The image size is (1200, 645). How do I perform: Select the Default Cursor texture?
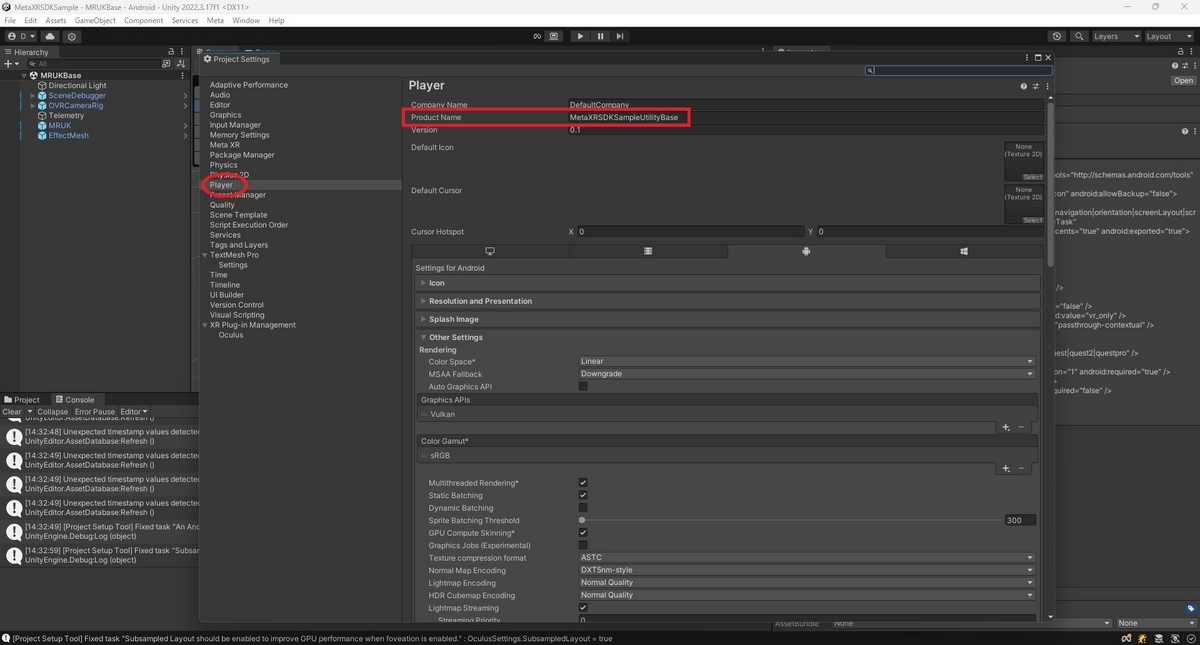click(x=1023, y=204)
